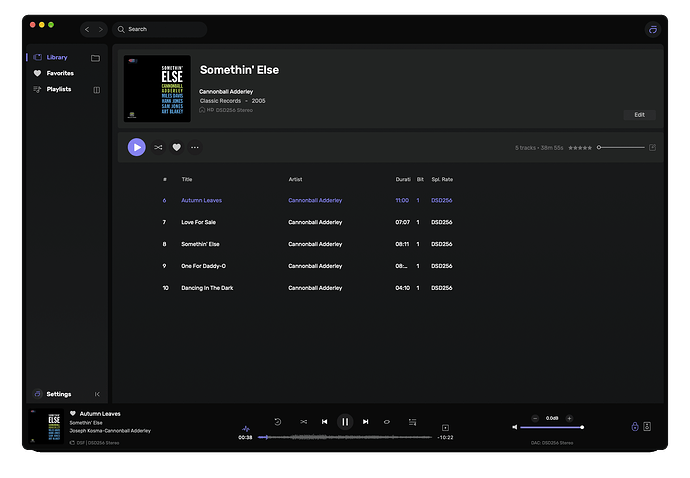Screen dimensions: 690x478
Task: Increase volume with the plus button
Action: [569, 418]
